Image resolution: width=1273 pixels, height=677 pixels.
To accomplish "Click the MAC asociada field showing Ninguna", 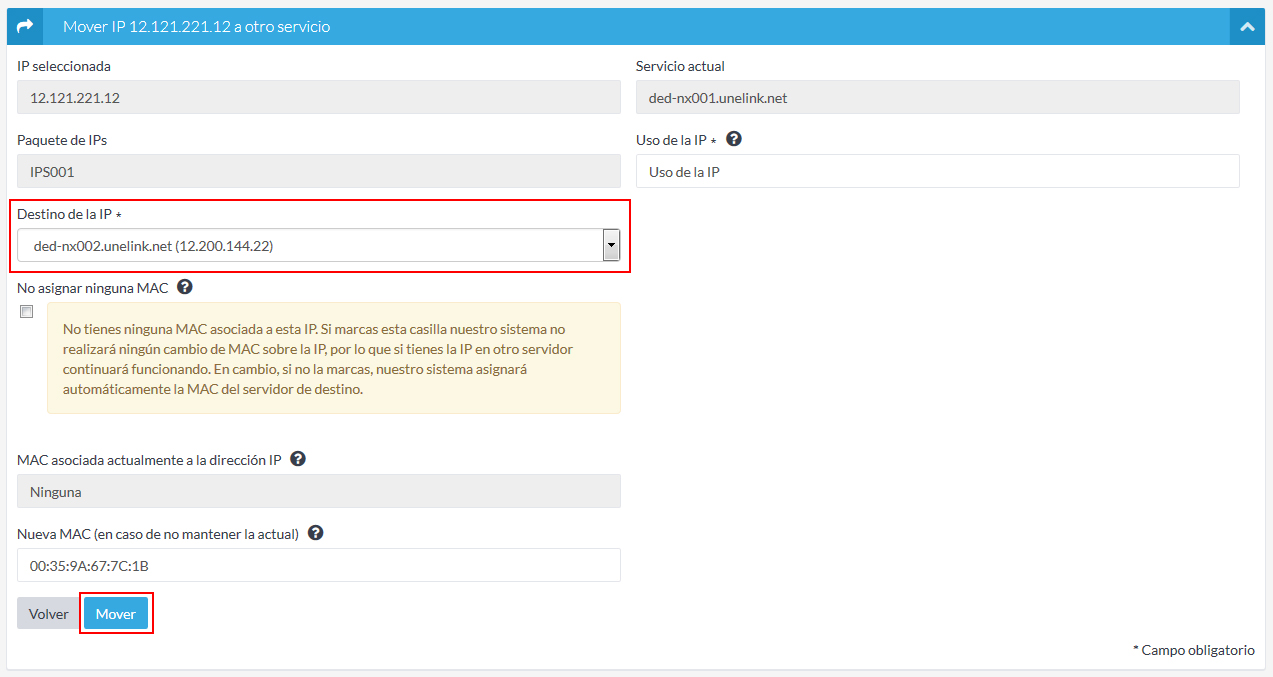I will [x=318, y=492].
